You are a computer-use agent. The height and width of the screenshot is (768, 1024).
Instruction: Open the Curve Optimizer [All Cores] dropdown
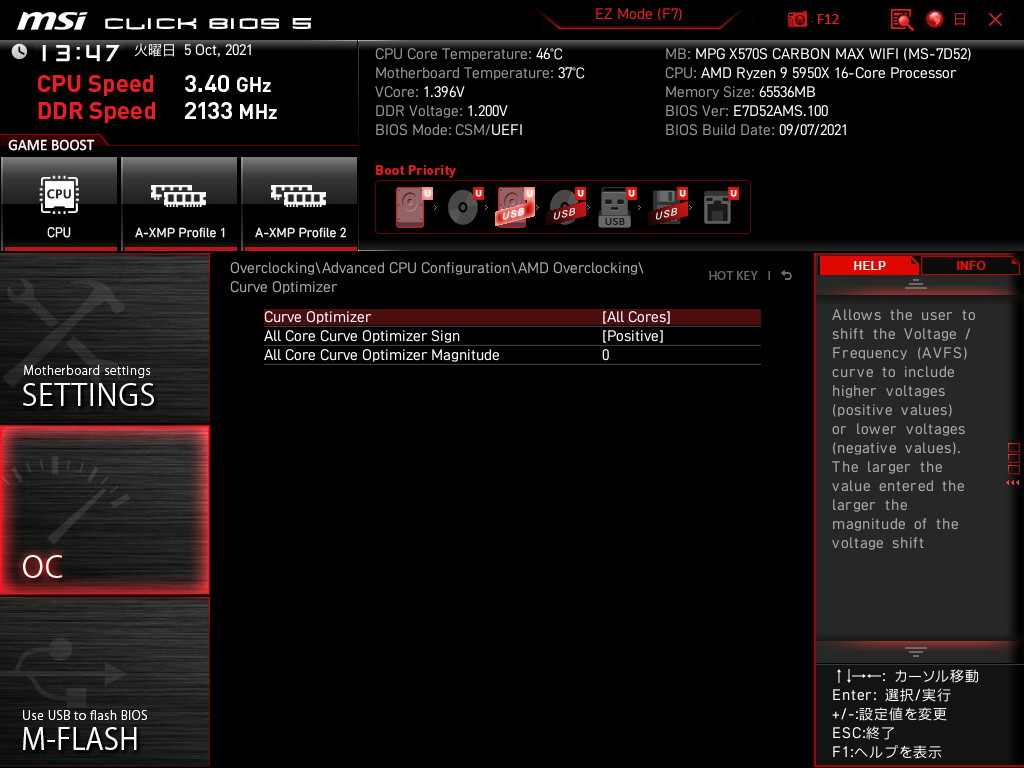click(x=512, y=317)
